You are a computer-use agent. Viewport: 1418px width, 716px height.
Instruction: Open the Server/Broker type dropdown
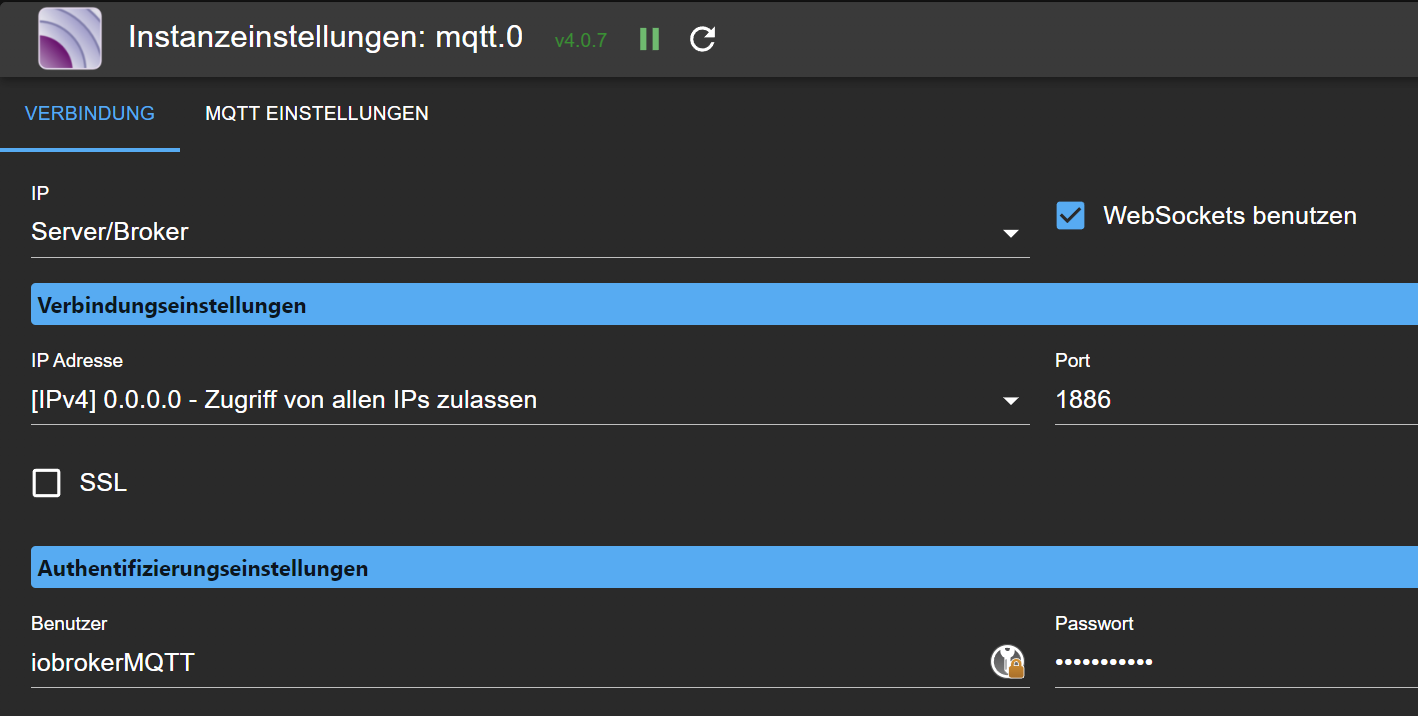530,232
